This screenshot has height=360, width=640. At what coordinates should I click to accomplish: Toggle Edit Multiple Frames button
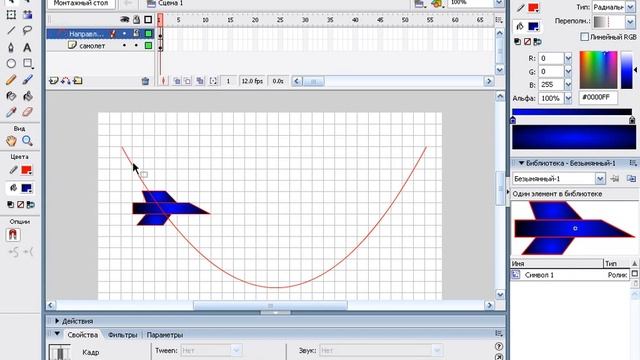coord(200,81)
